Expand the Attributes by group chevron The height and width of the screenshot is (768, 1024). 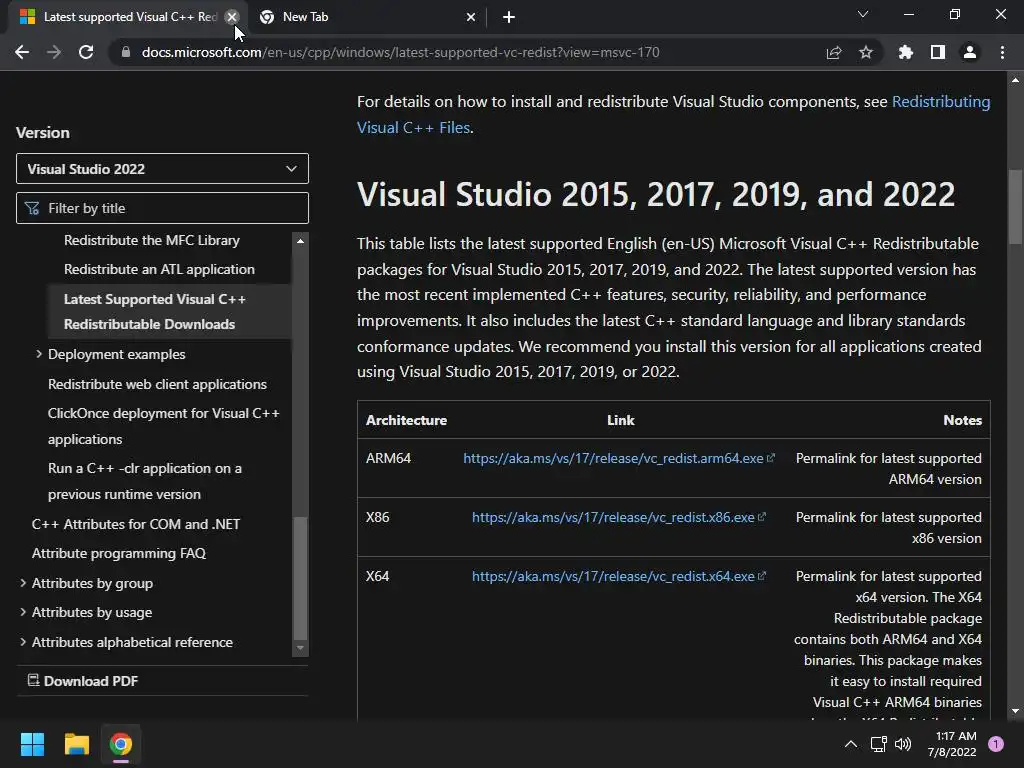tap(23, 583)
